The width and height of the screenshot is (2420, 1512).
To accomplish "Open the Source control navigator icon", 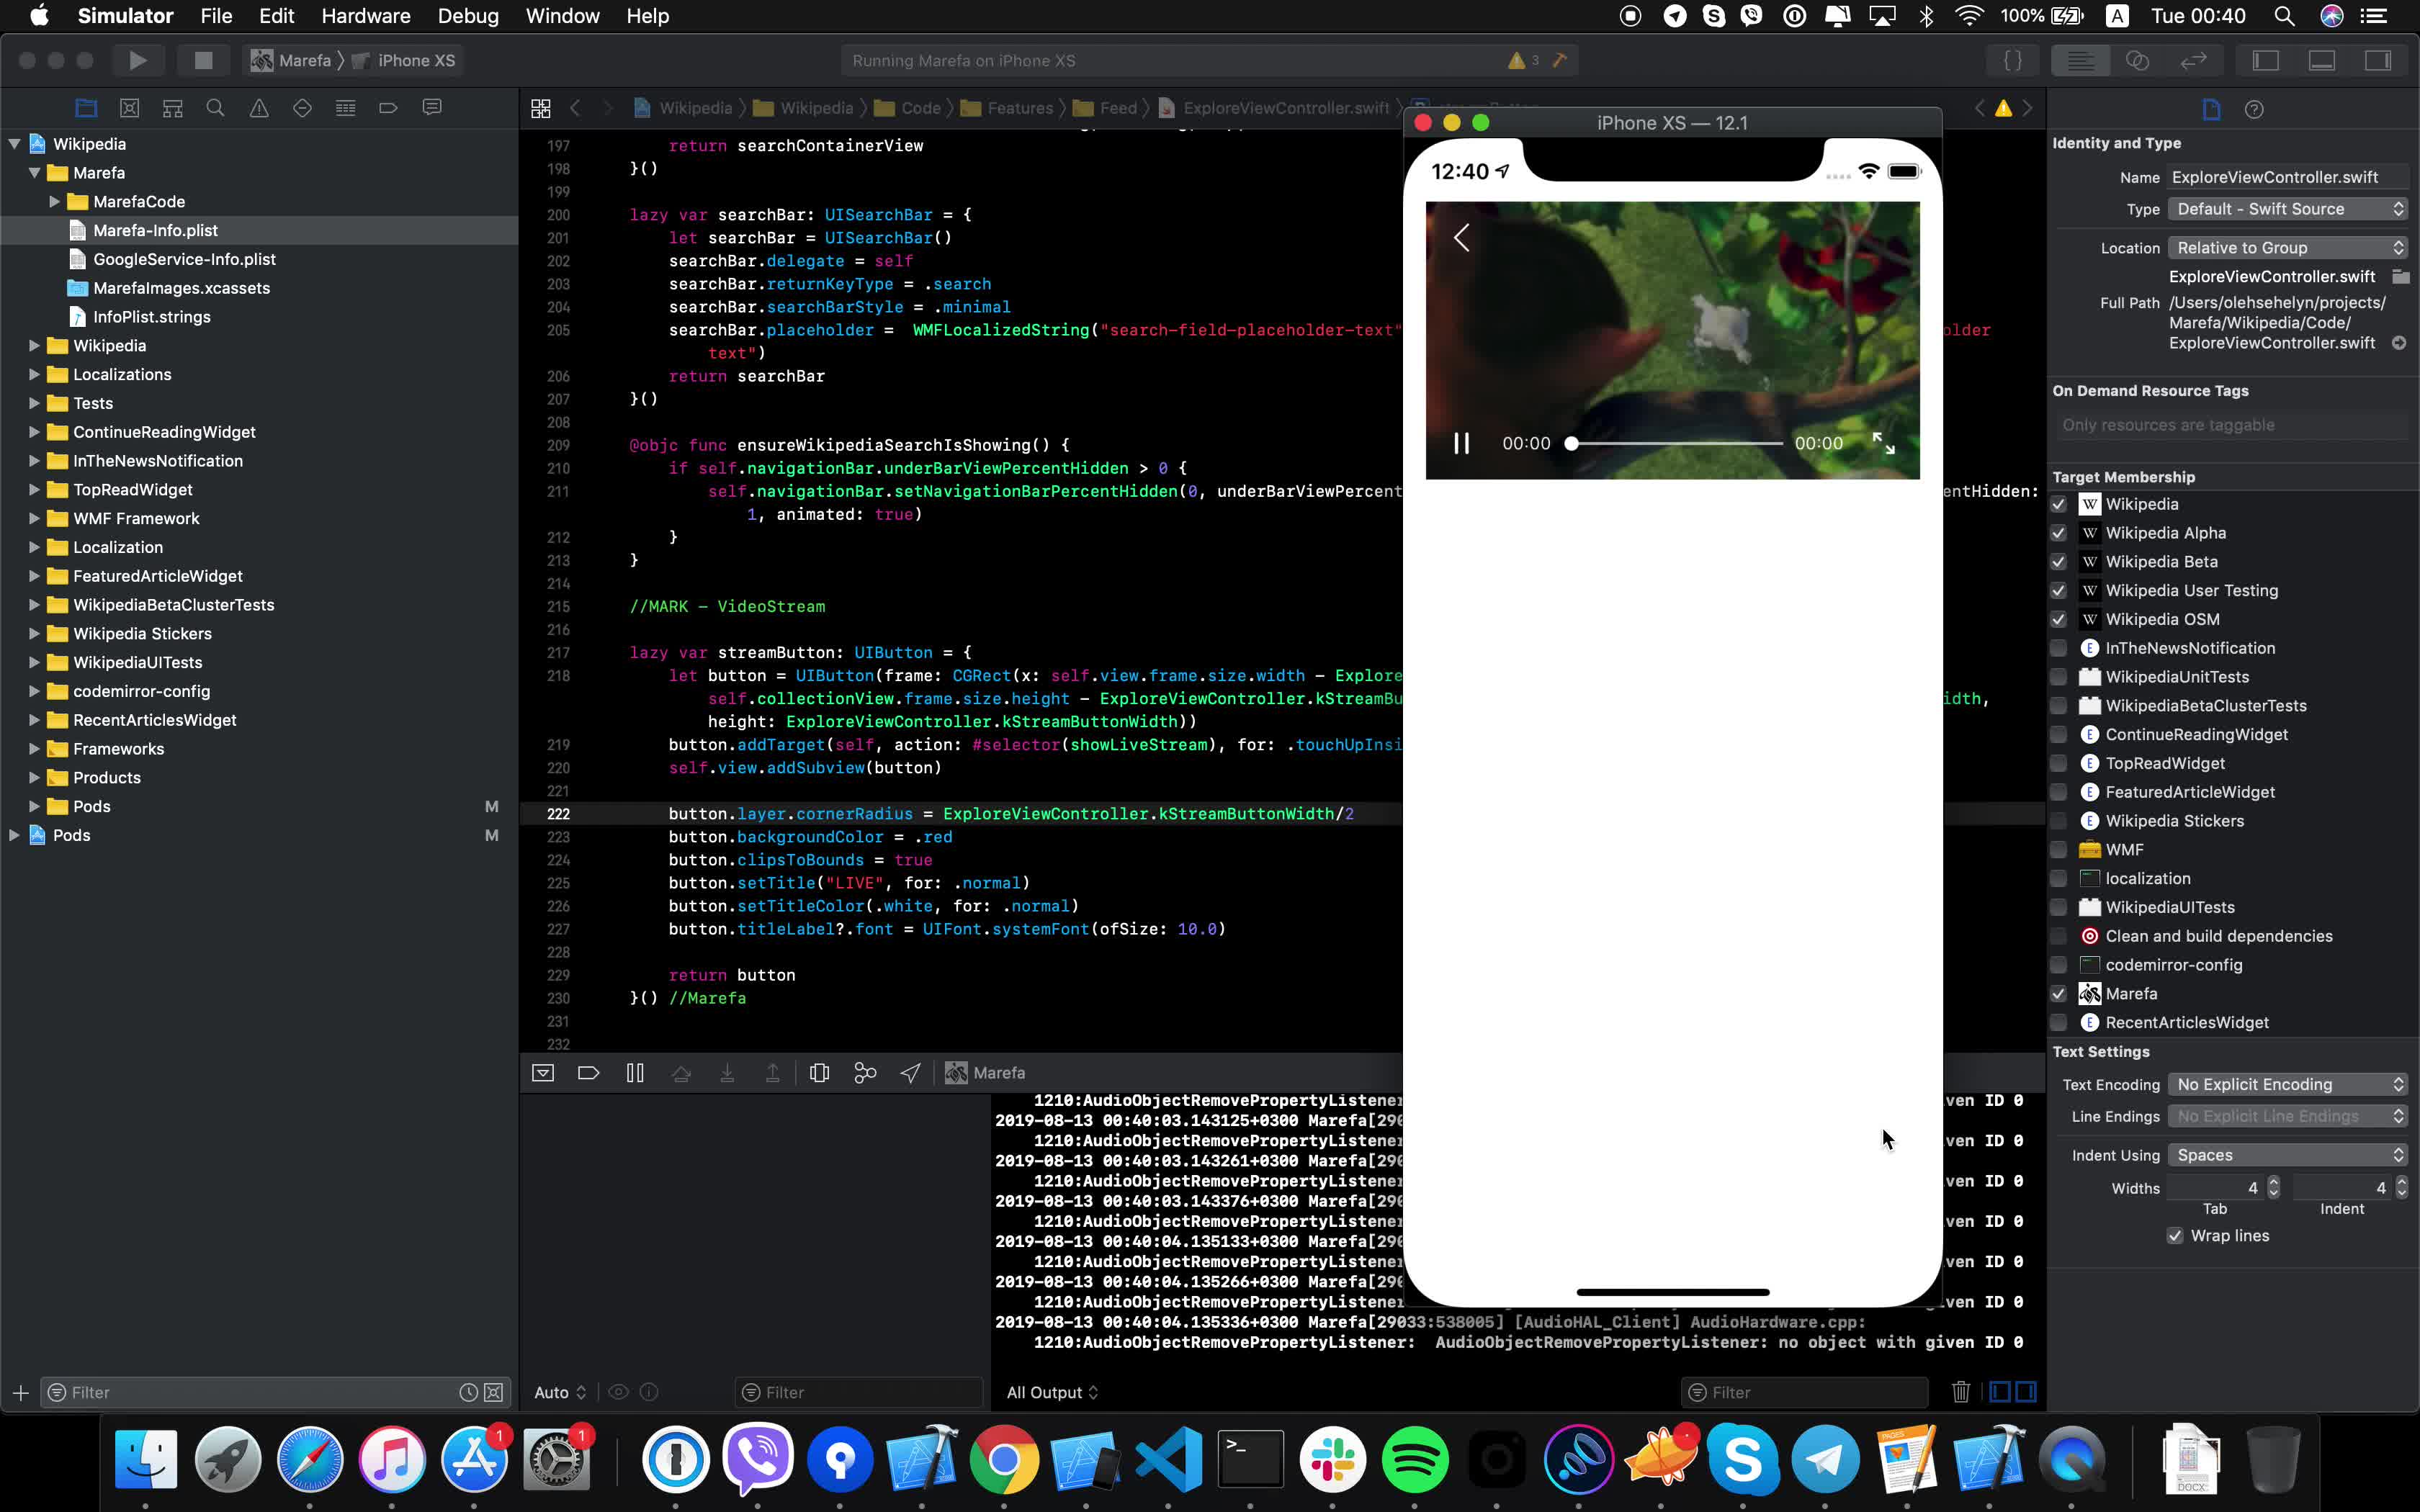I will [129, 108].
